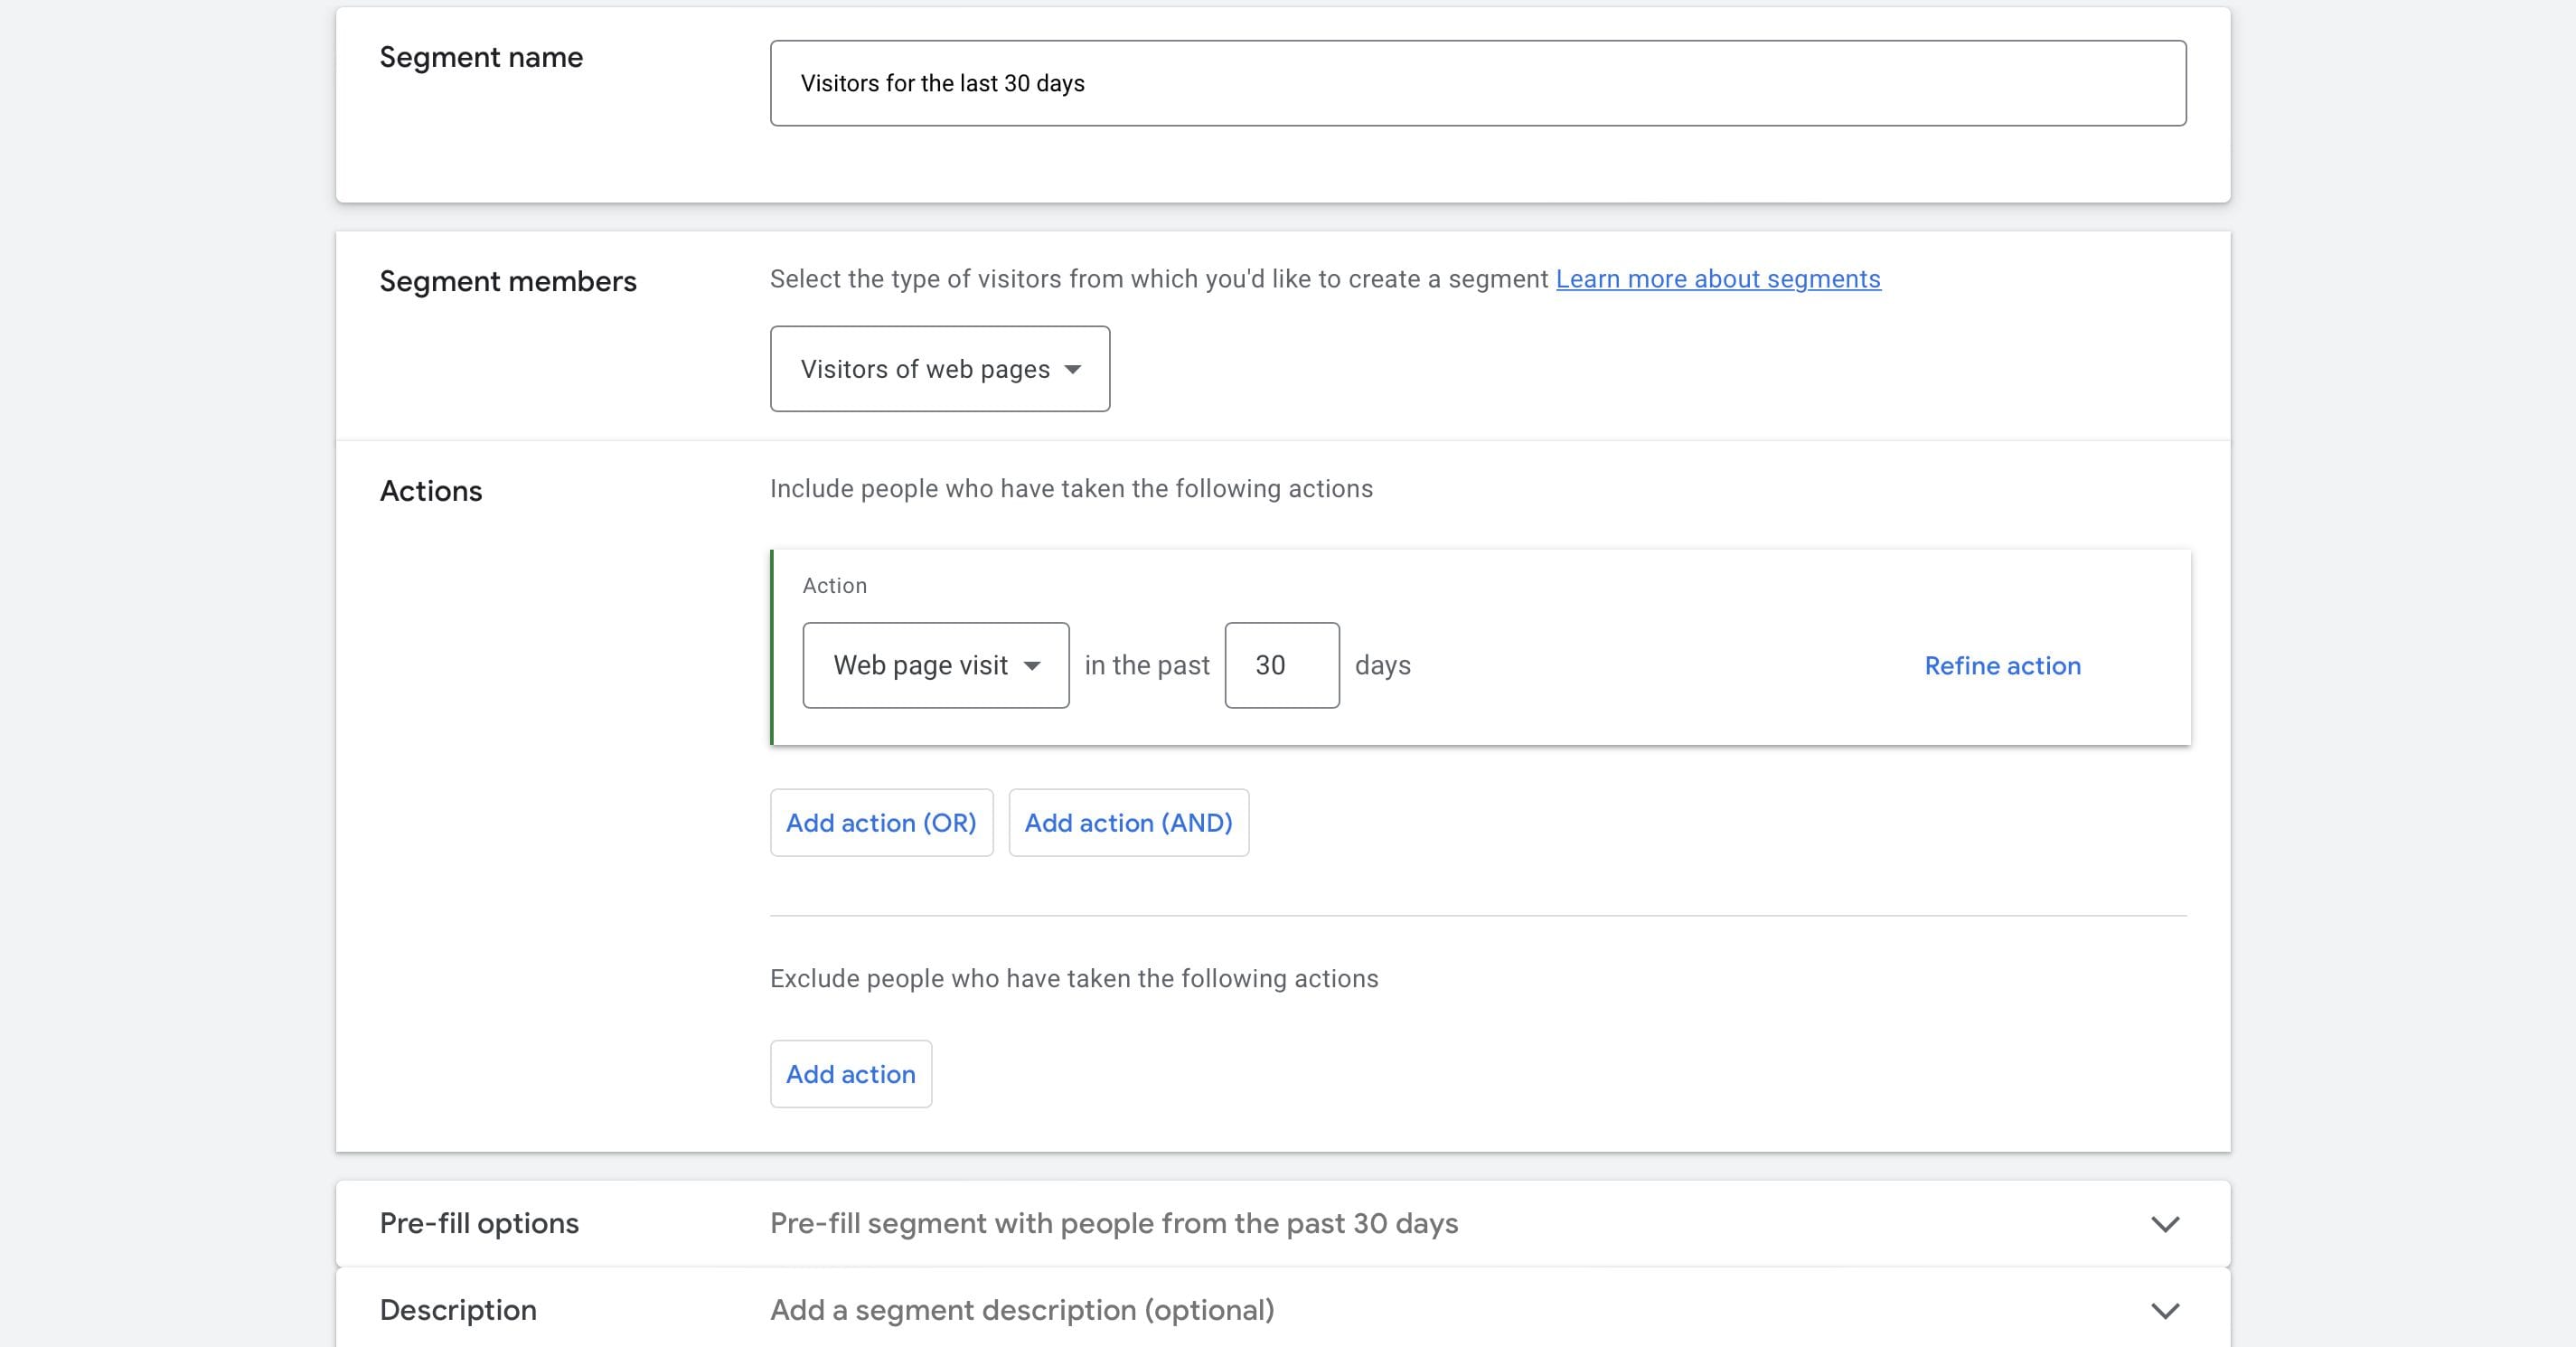Click Add action under Exclude people

coord(851,1074)
